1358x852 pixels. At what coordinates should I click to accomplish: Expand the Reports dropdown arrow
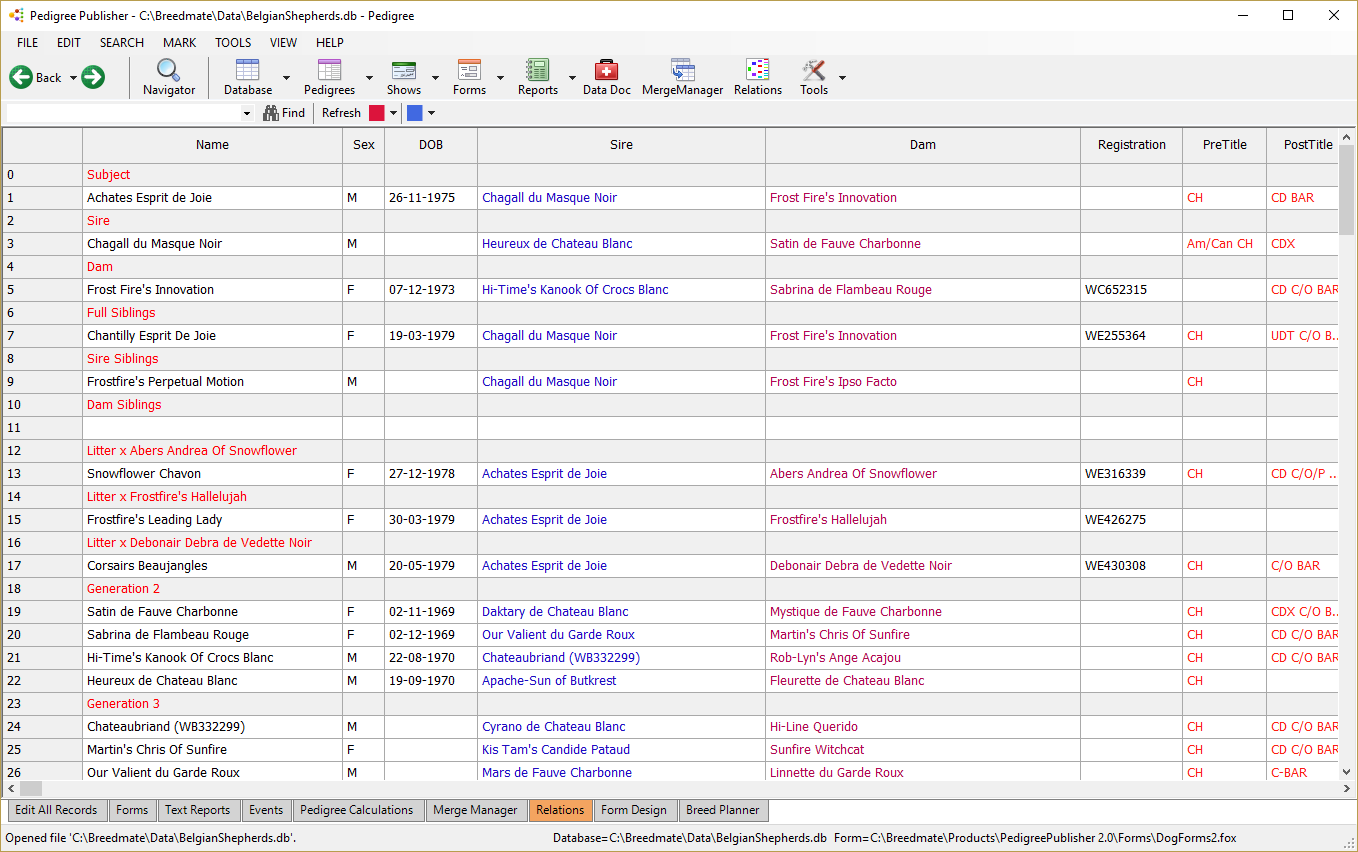572,78
